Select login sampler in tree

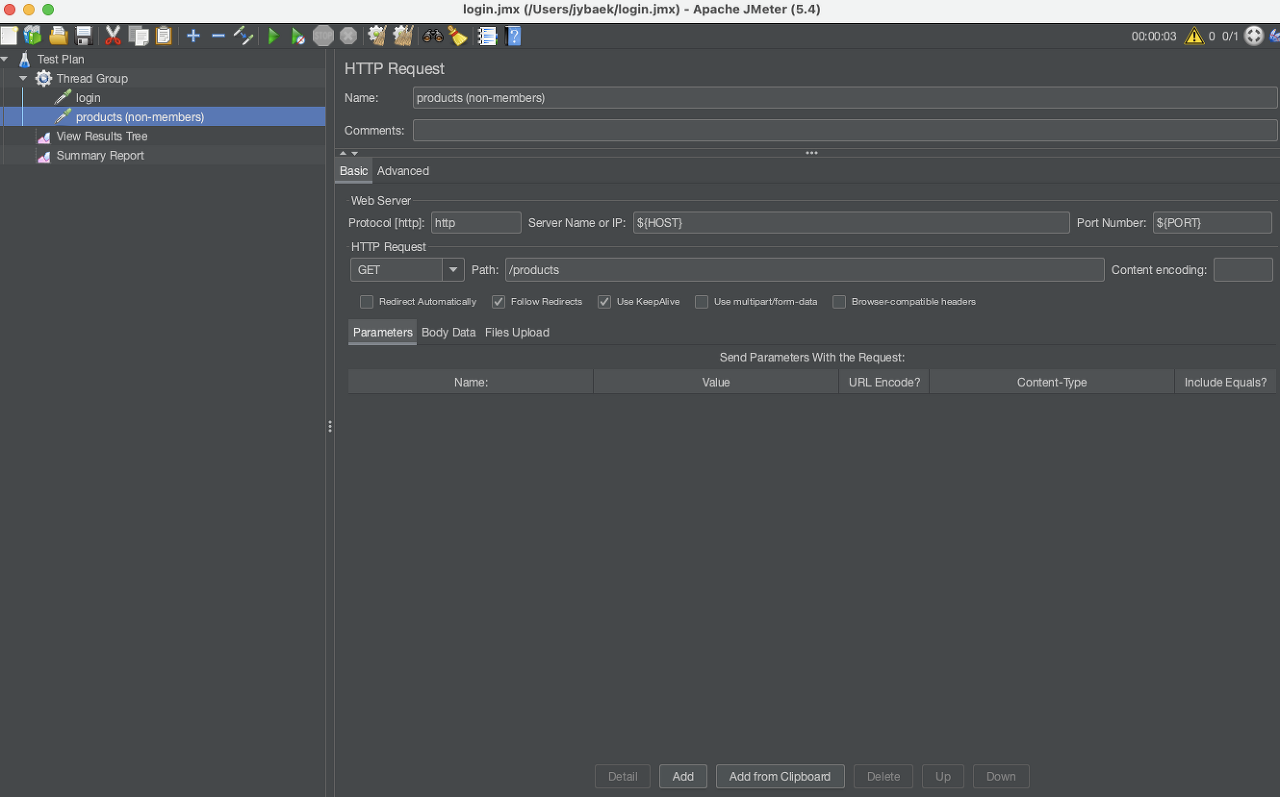(88, 98)
